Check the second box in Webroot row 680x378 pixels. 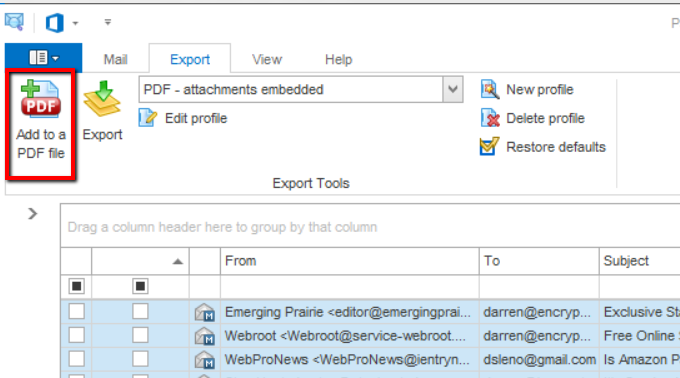pos(140,335)
